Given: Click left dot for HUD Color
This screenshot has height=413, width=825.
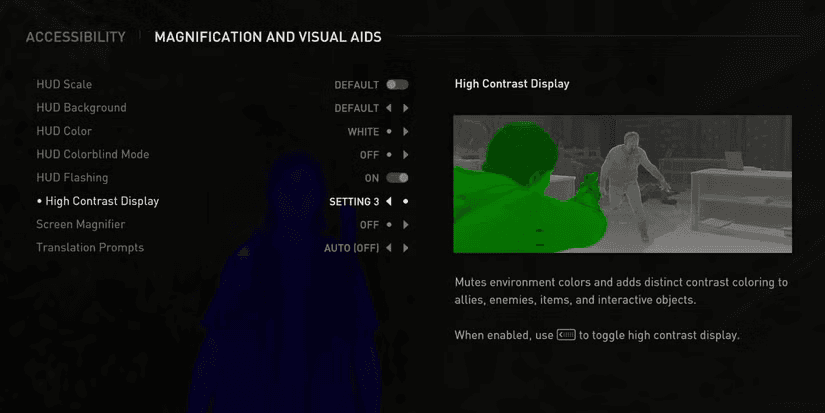Looking at the screenshot, I should click(389, 132).
